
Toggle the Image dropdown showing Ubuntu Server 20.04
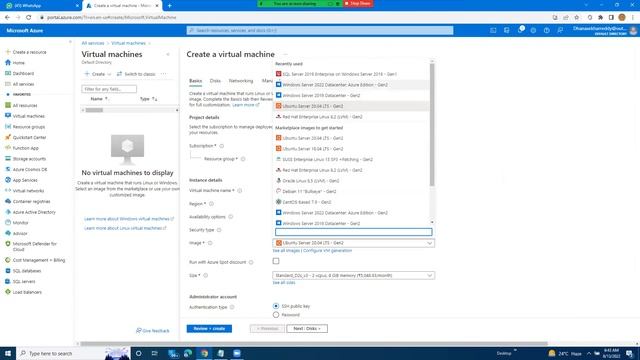coord(353,243)
